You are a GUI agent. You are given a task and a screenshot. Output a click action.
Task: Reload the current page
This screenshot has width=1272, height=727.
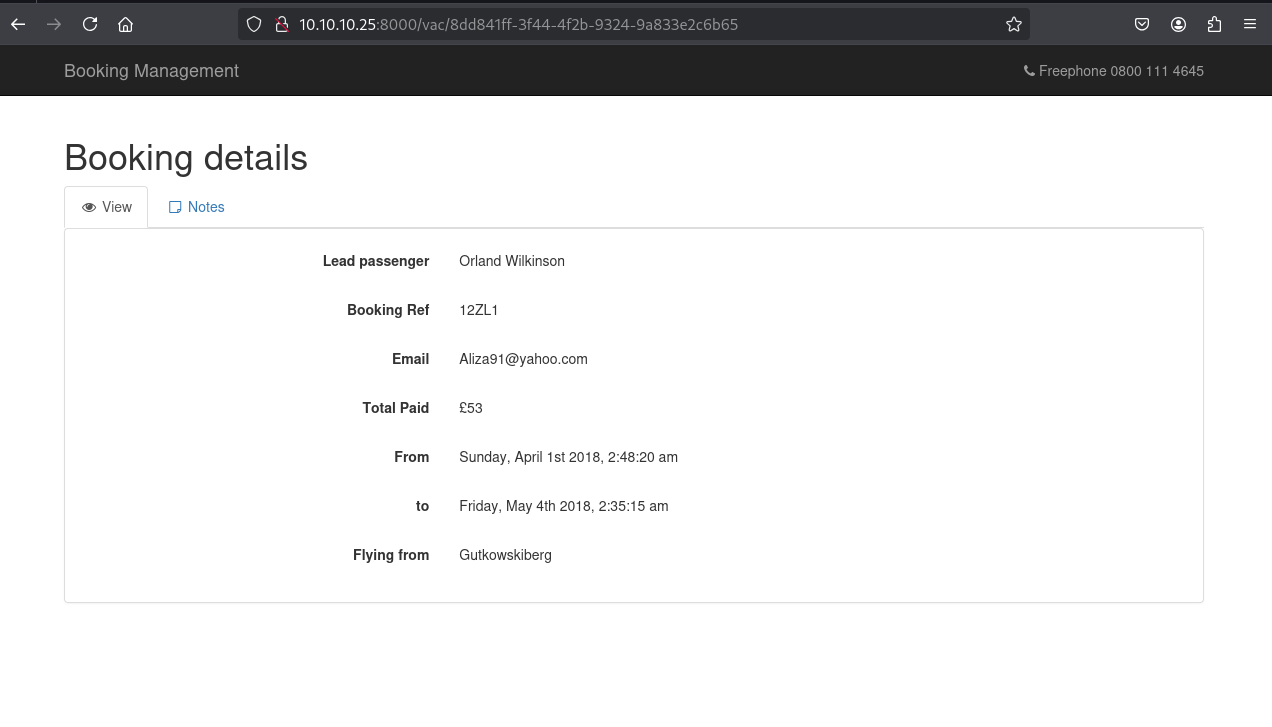click(90, 24)
